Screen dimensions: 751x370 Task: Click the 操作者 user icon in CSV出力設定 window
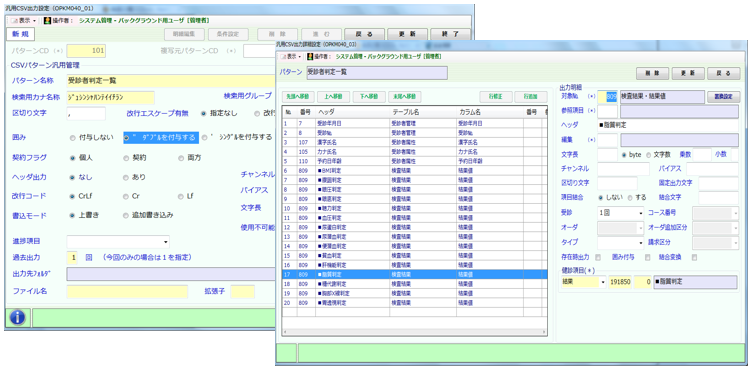(x=47, y=21)
